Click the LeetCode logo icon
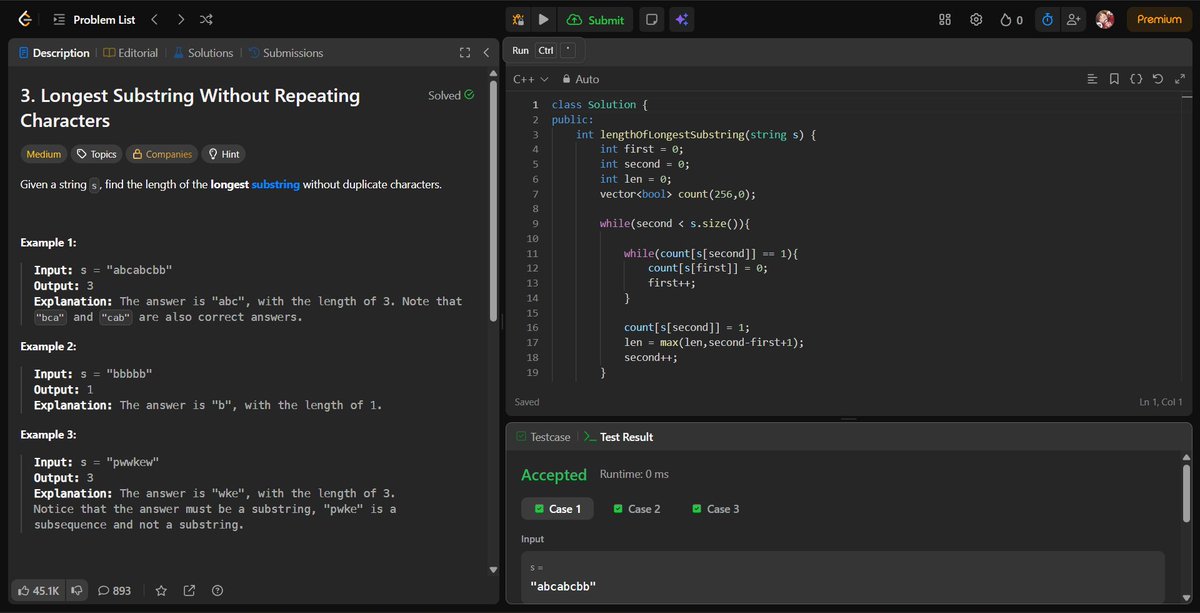Screen dimensions: 1200x613 23,19
